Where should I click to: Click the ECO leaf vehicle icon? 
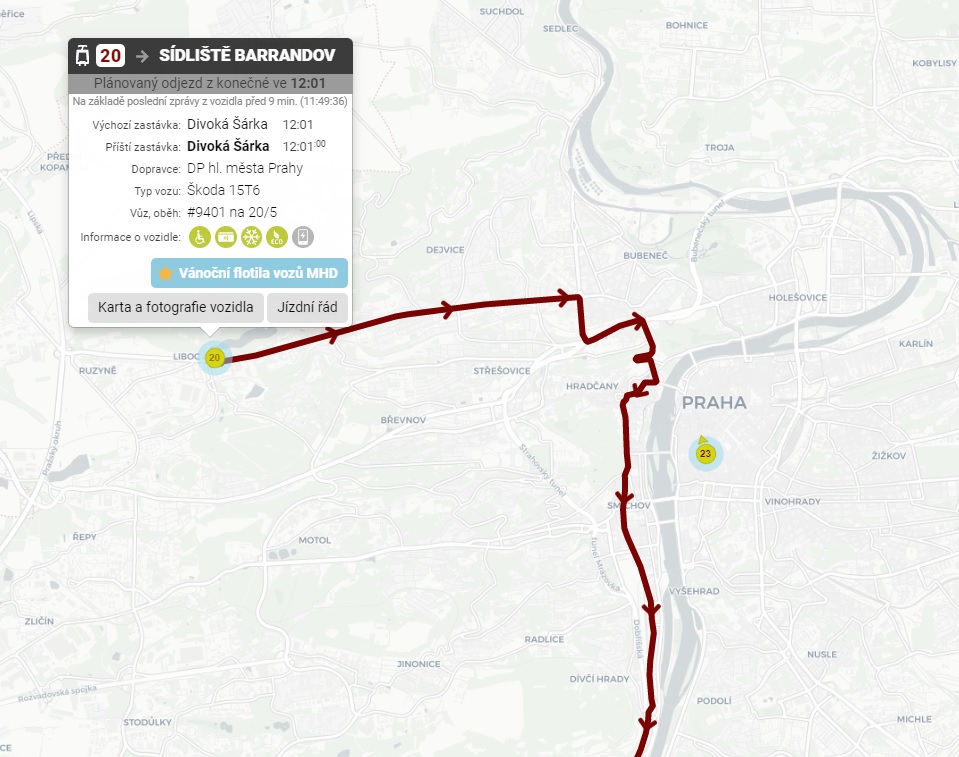tap(277, 237)
